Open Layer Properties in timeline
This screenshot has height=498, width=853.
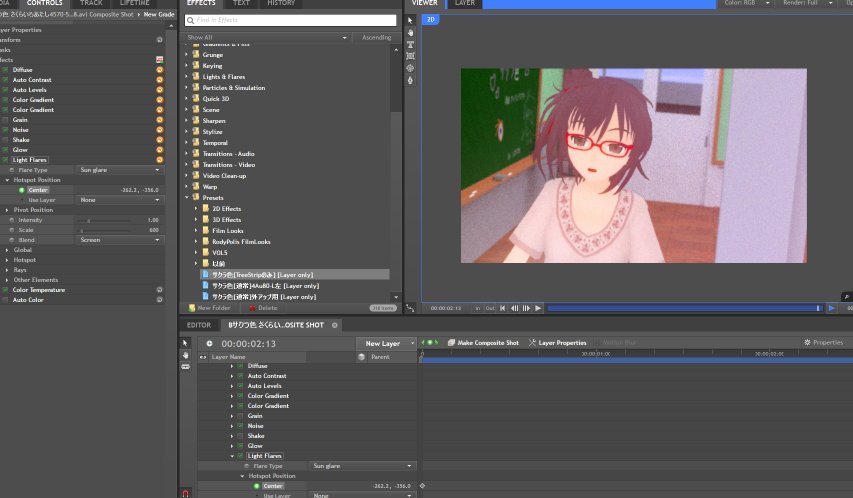tap(558, 343)
